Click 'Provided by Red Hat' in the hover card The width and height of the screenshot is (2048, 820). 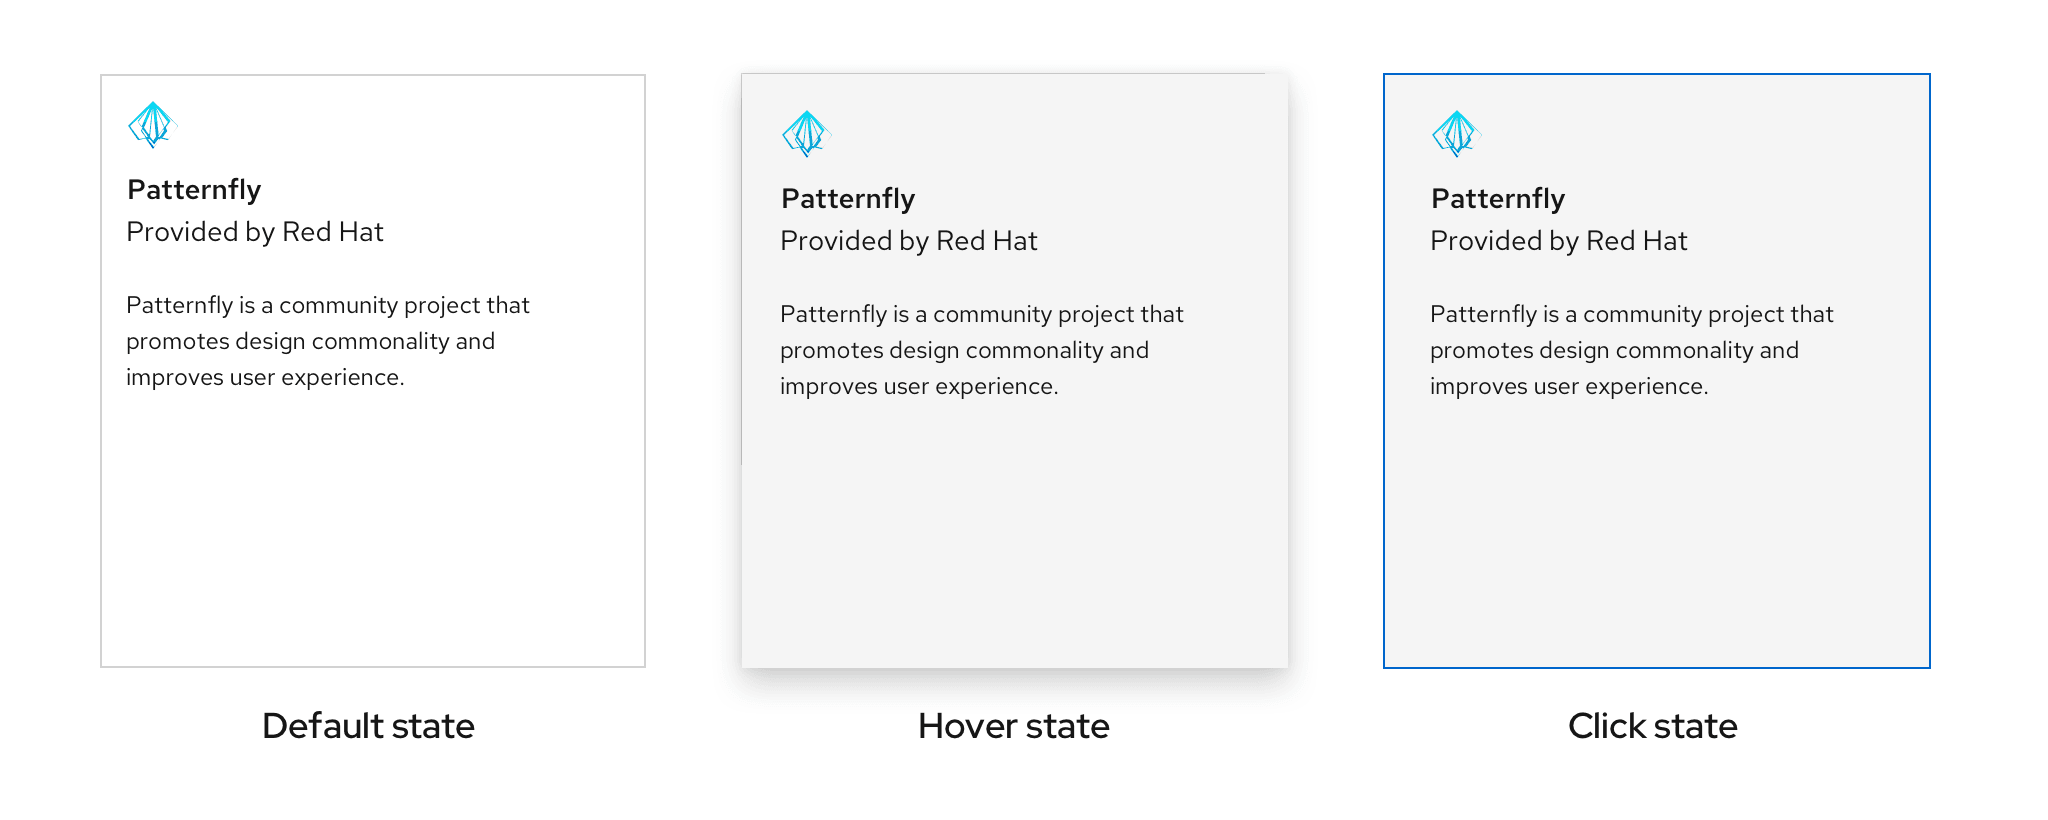click(x=909, y=241)
